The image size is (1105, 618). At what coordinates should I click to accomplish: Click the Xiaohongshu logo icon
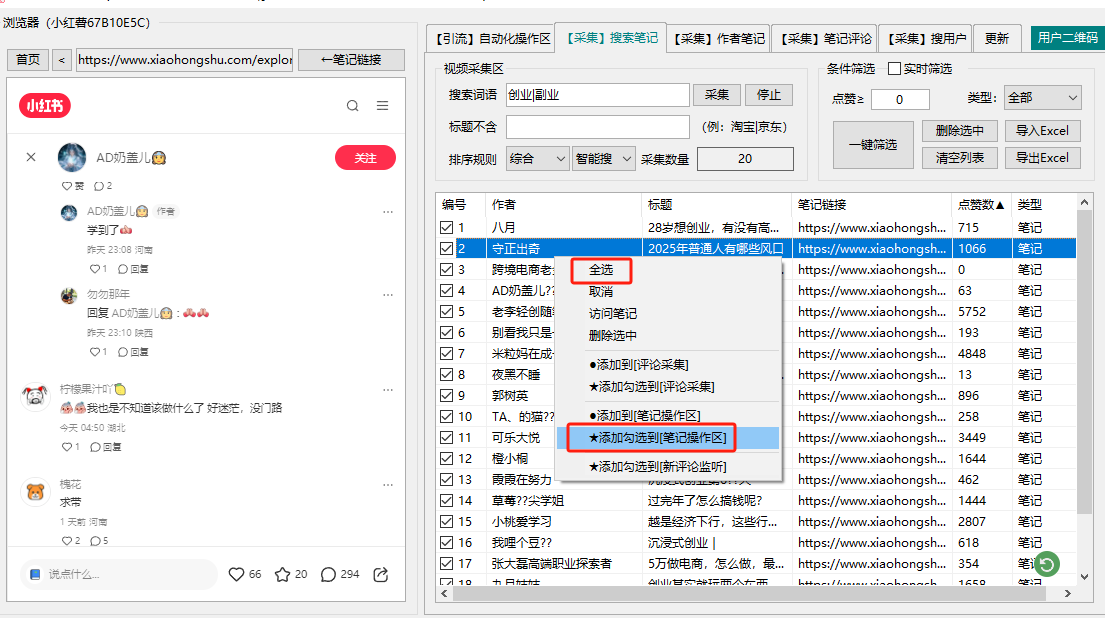coord(45,106)
